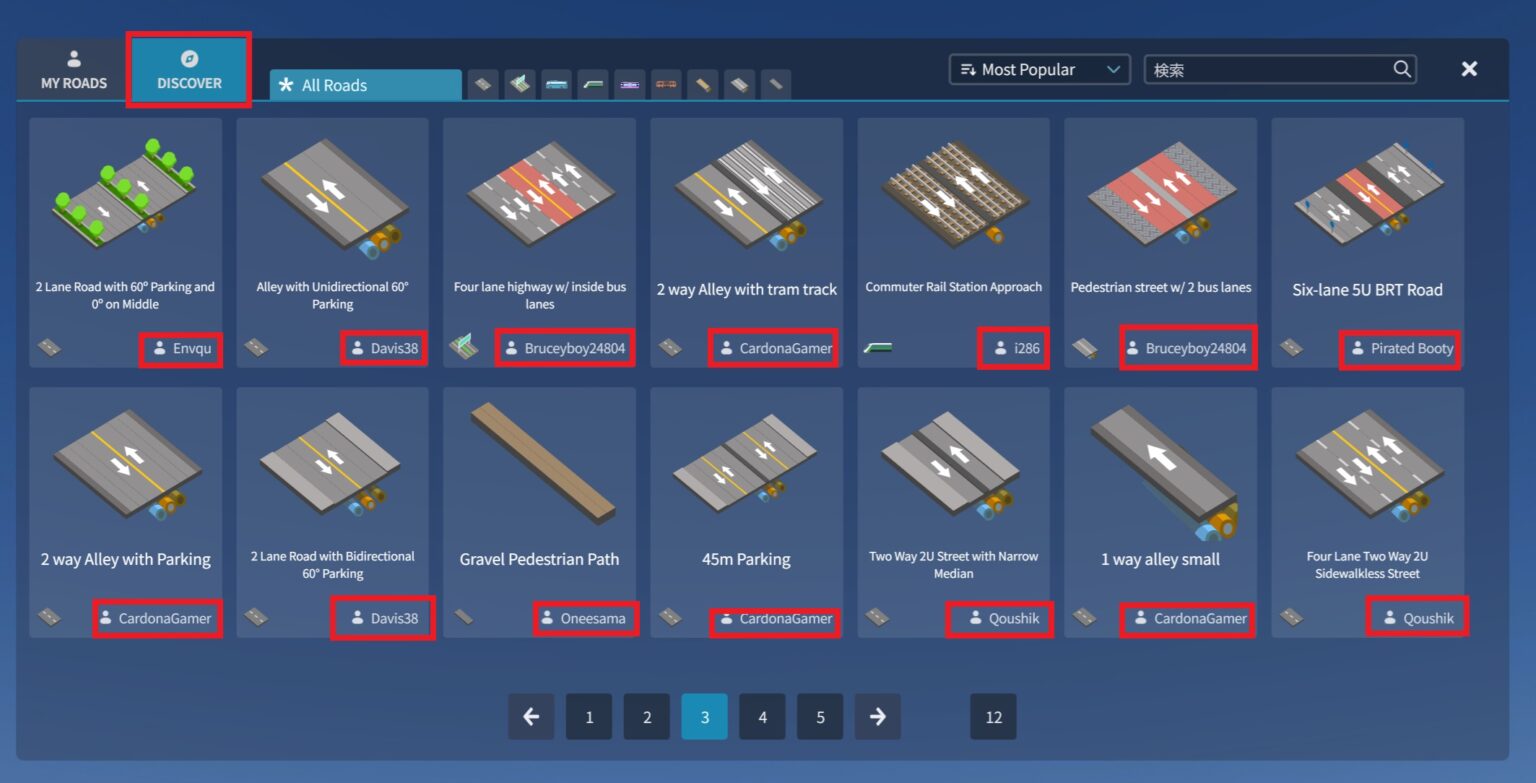Open the Most Popular sort dropdown

point(1038,69)
